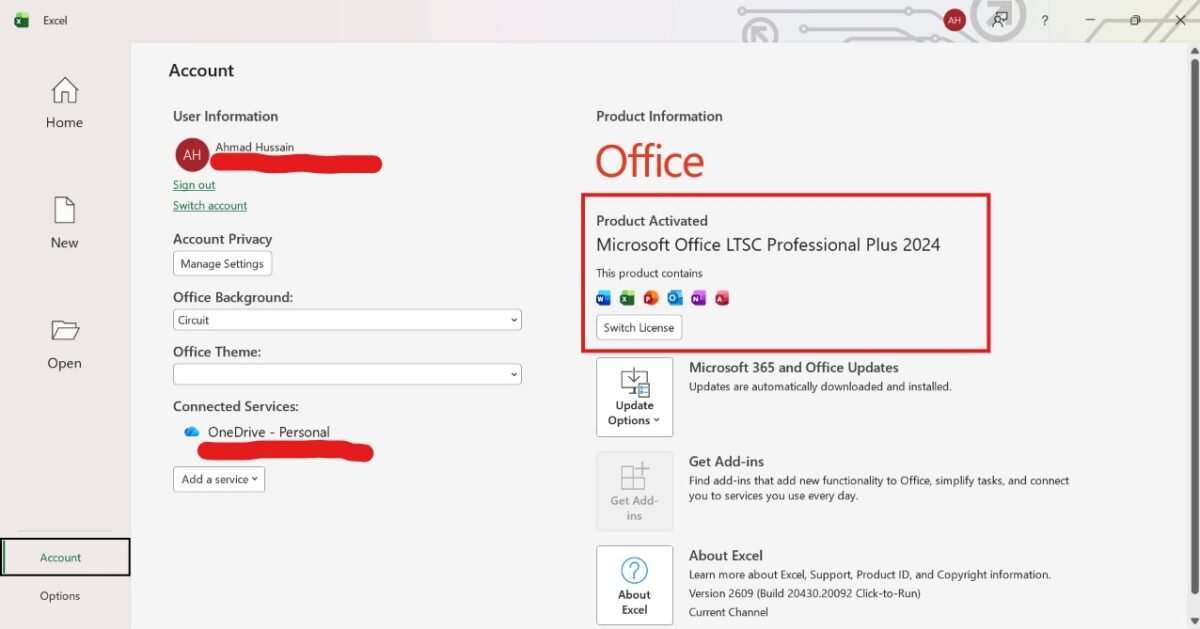Click the Excel icon in product contents
This screenshot has width=1200, height=629.
(627, 298)
